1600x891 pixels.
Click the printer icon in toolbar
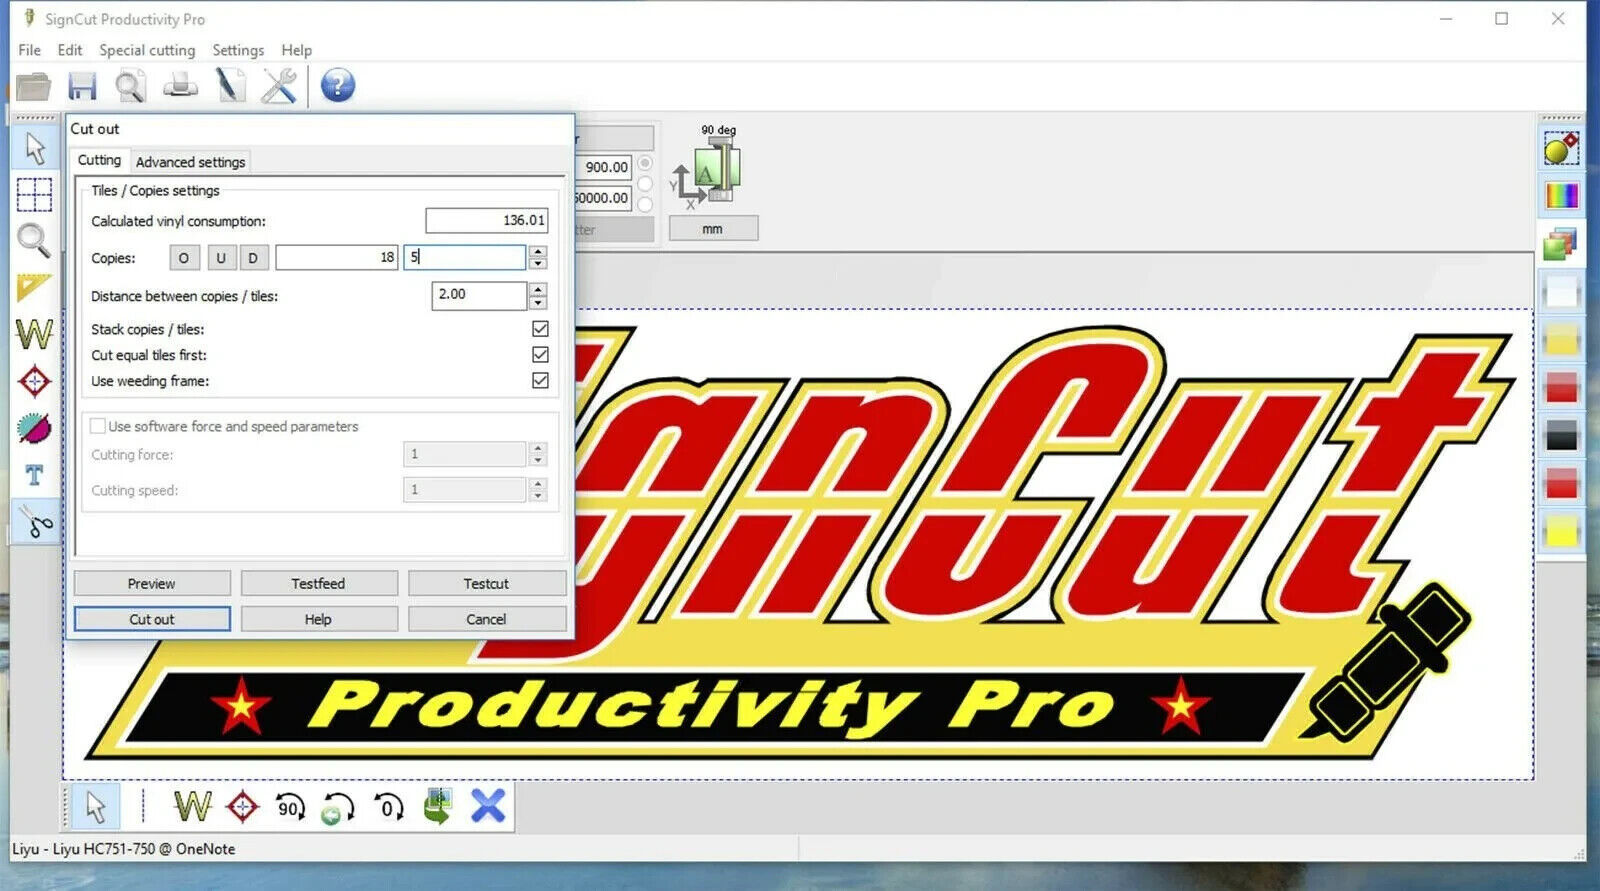[x=180, y=86]
